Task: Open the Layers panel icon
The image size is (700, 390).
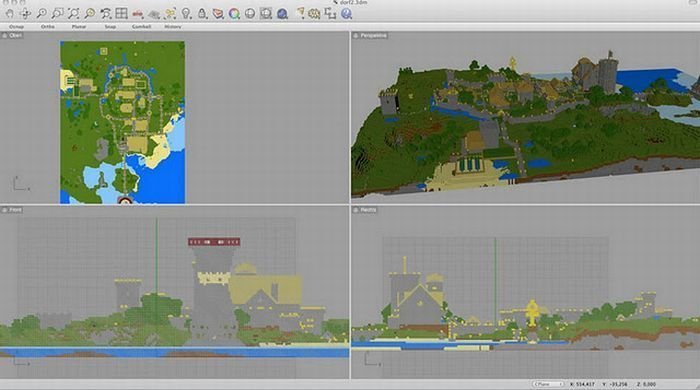Action: (x=218, y=14)
